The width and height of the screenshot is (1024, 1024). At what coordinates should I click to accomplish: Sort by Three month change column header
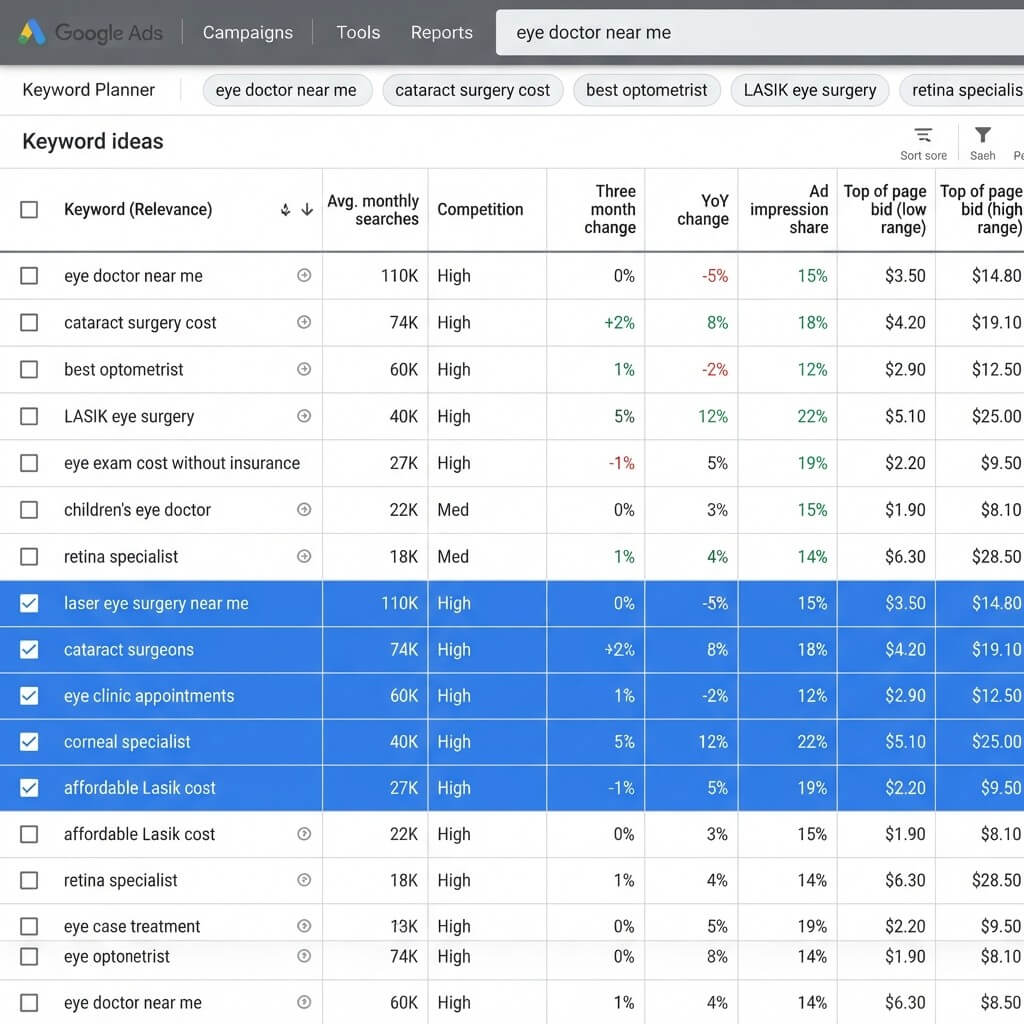coord(610,210)
